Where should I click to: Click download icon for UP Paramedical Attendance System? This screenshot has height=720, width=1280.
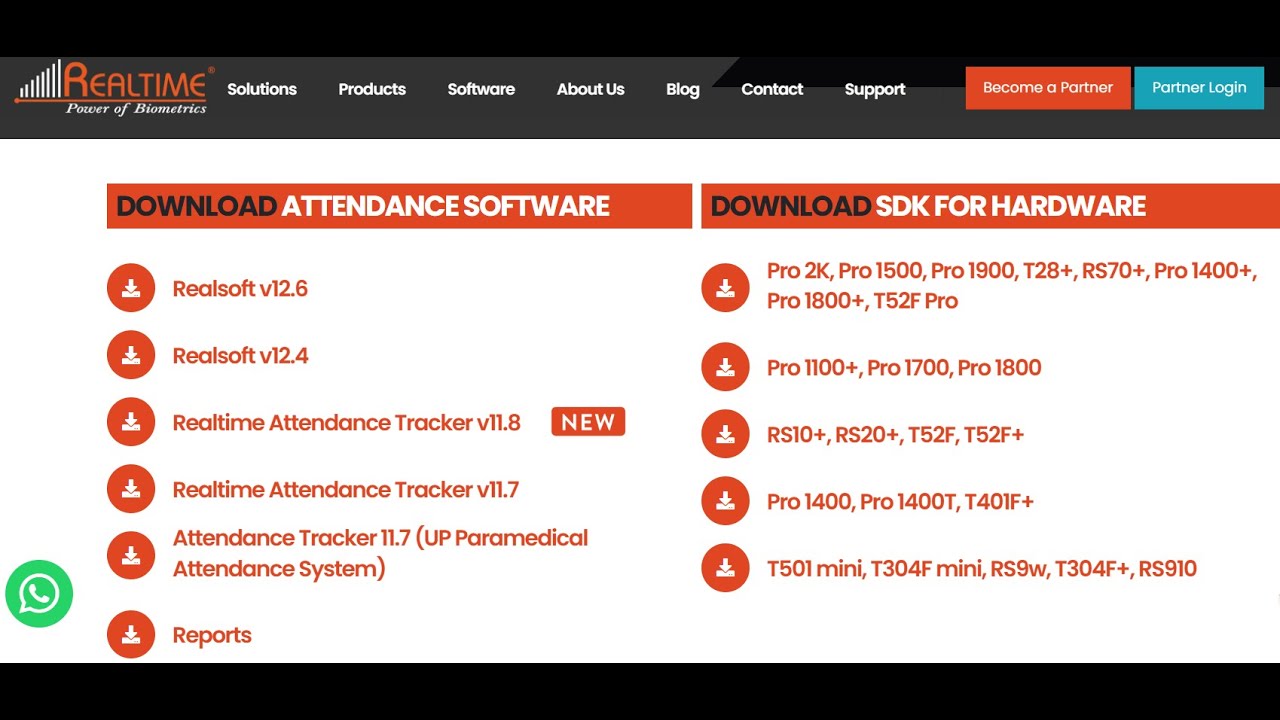tap(131, 555)
